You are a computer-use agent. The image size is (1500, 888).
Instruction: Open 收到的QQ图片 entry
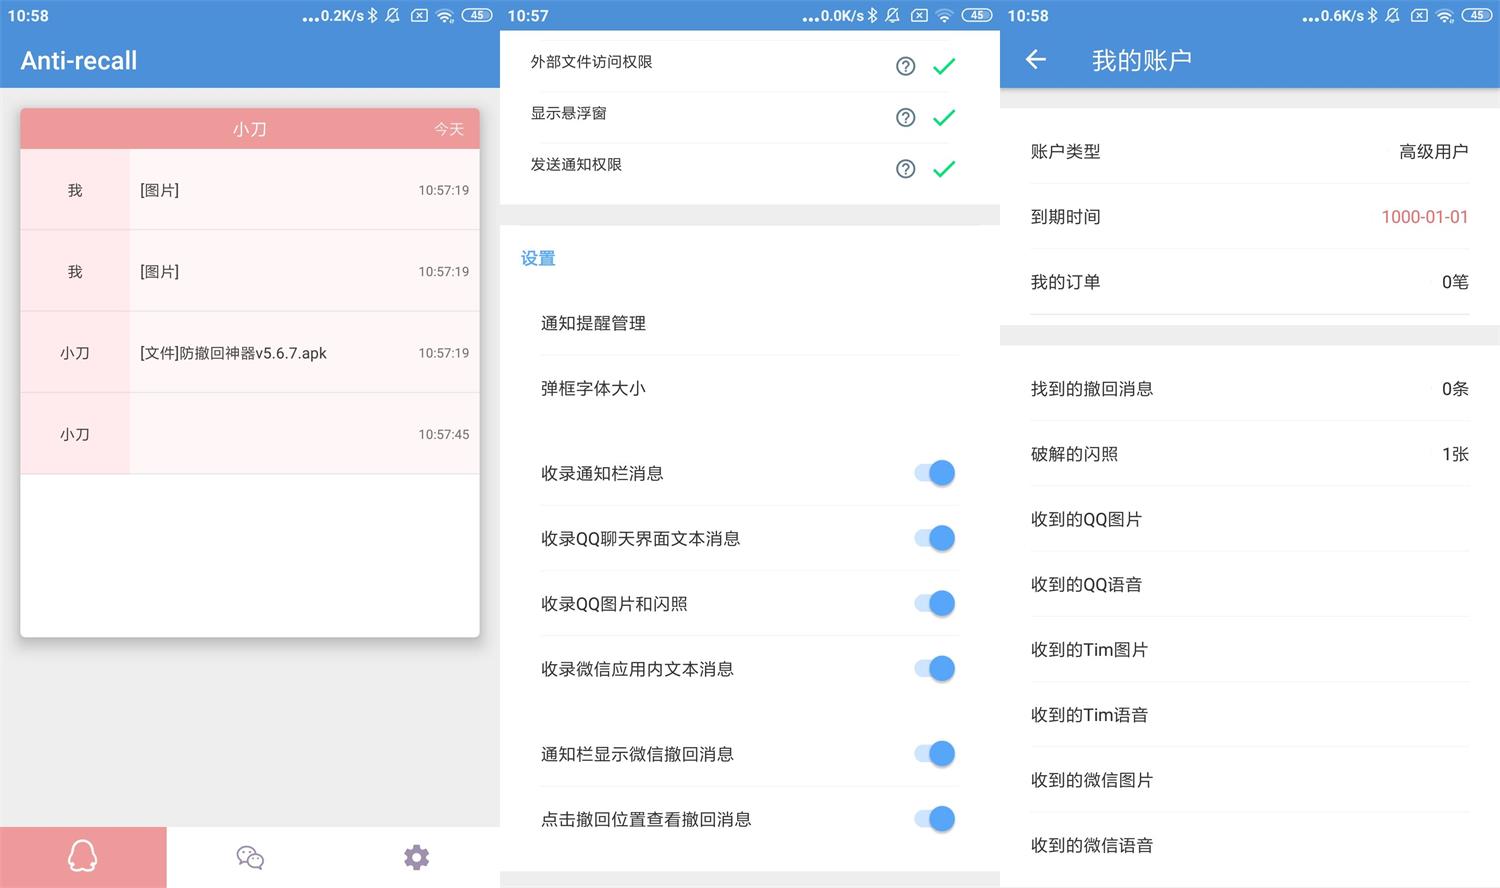[1248, 519]
